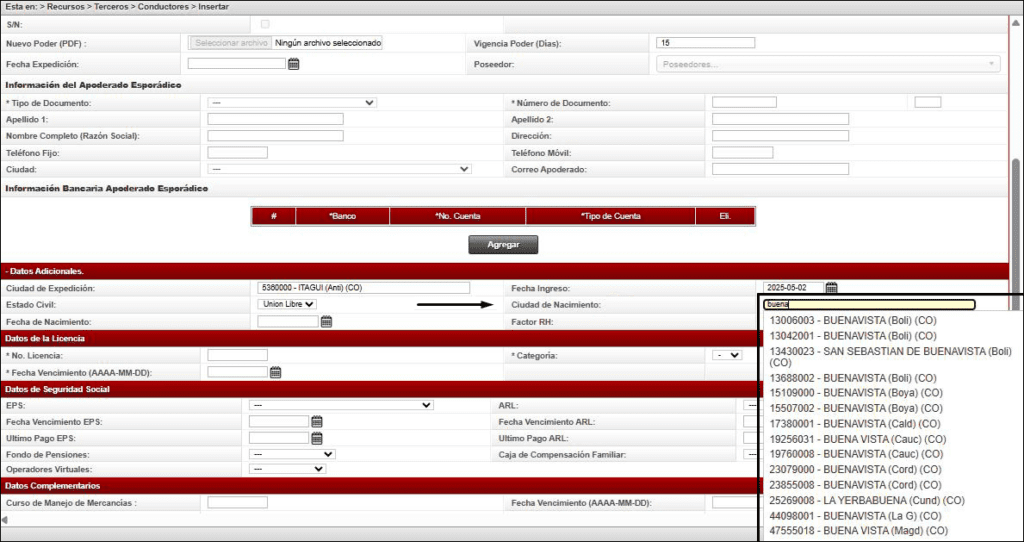Click the No. Licencia input field

tap(237, 355)
